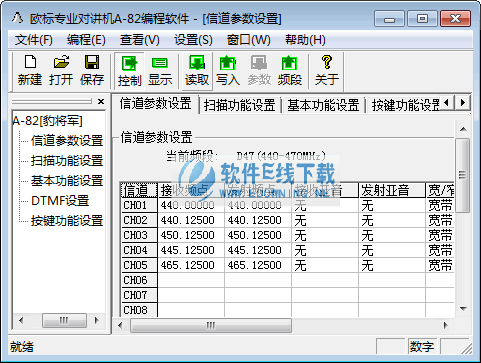Open the 关于 about question-mark icon
This screenshot has width=481, height=363.
click(x=327, y=71)
